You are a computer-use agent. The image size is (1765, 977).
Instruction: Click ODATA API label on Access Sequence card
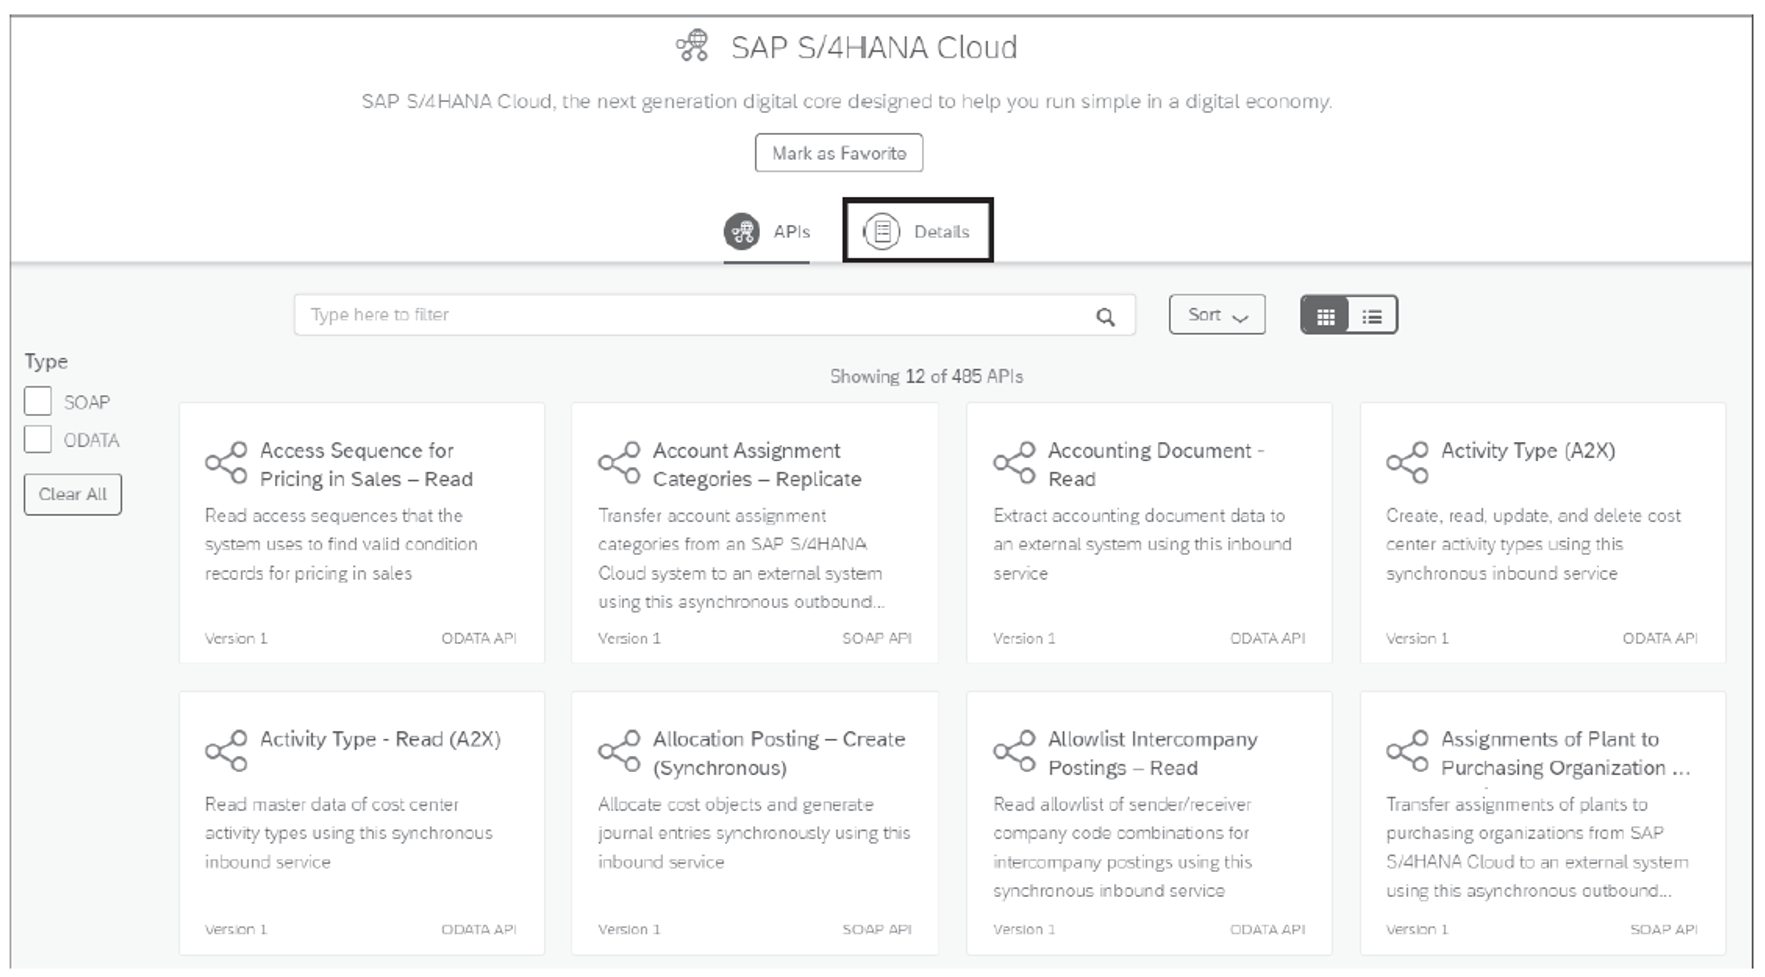[479, 638]
